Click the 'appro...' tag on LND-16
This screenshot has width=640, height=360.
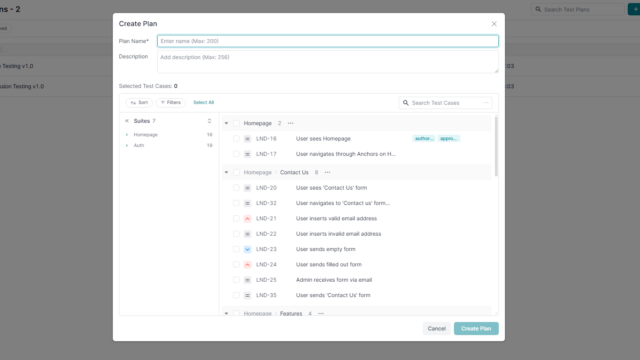[449, 139]
